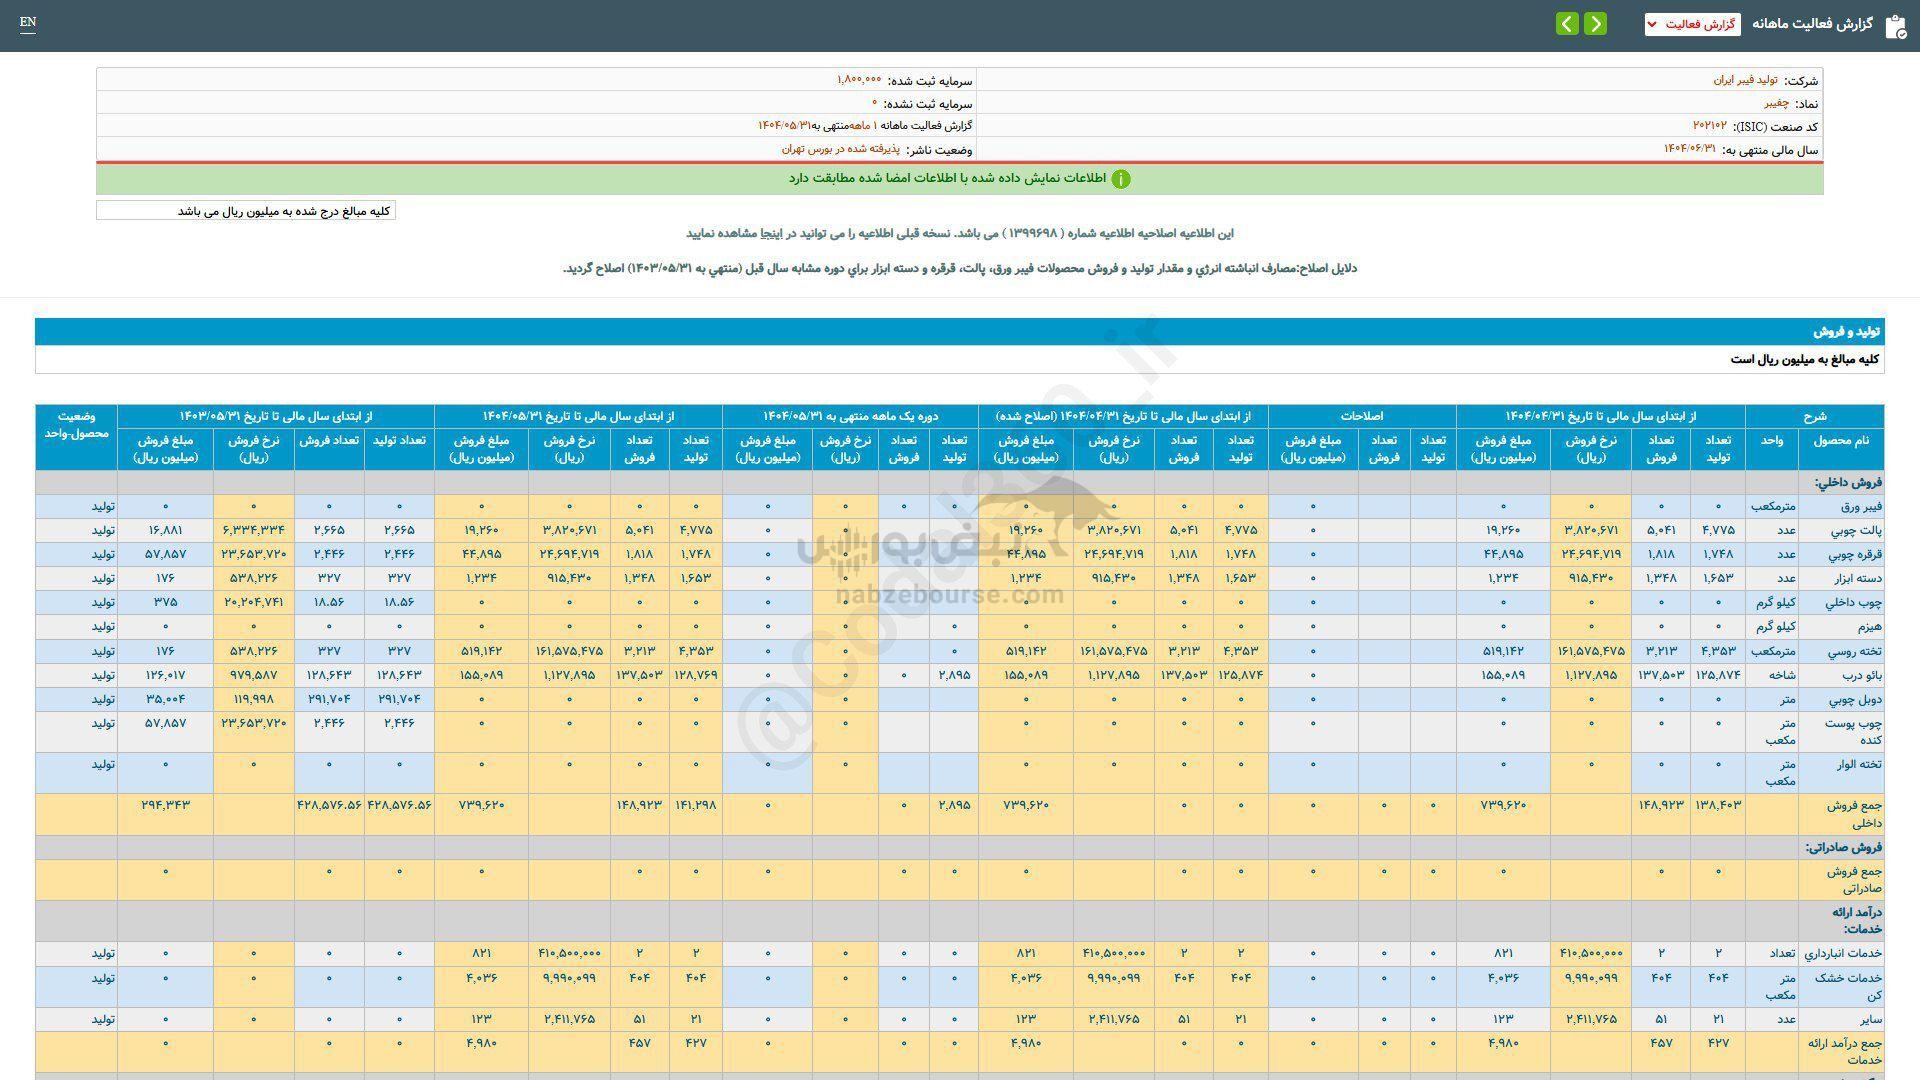This screenshot has height=1080, width=1920.
Task: Switch language with the EN link
Action: (x=28, y=22)
